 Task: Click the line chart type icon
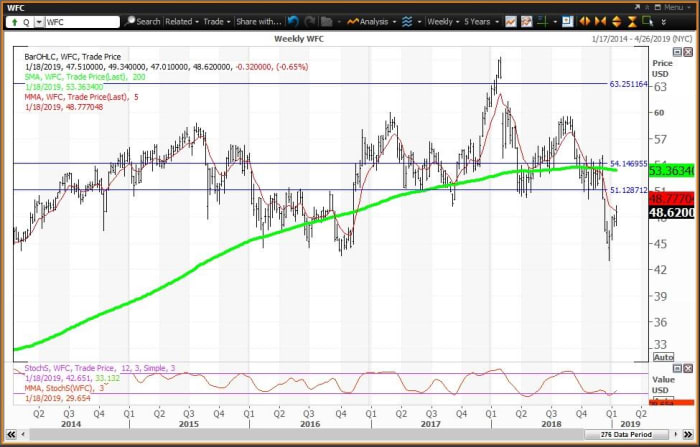click(511, 21)
